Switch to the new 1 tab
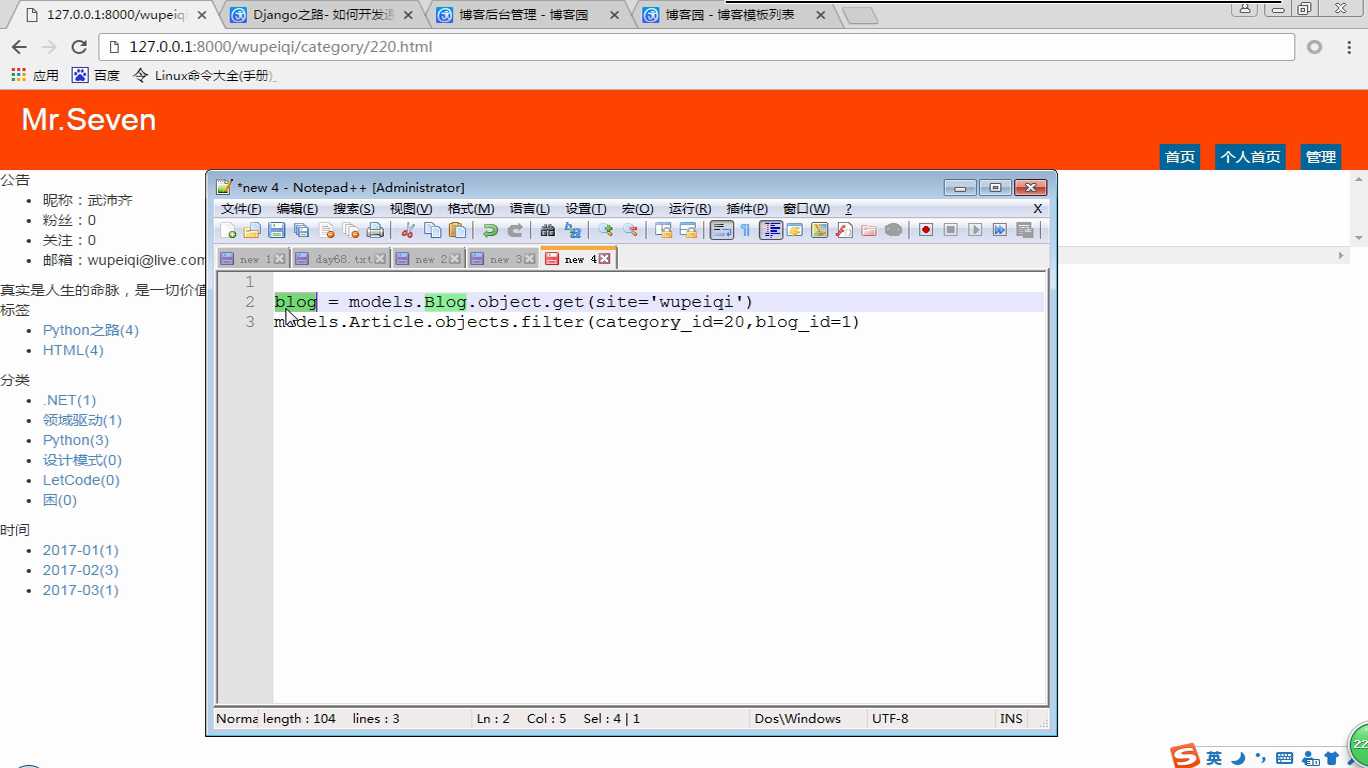 253,259
